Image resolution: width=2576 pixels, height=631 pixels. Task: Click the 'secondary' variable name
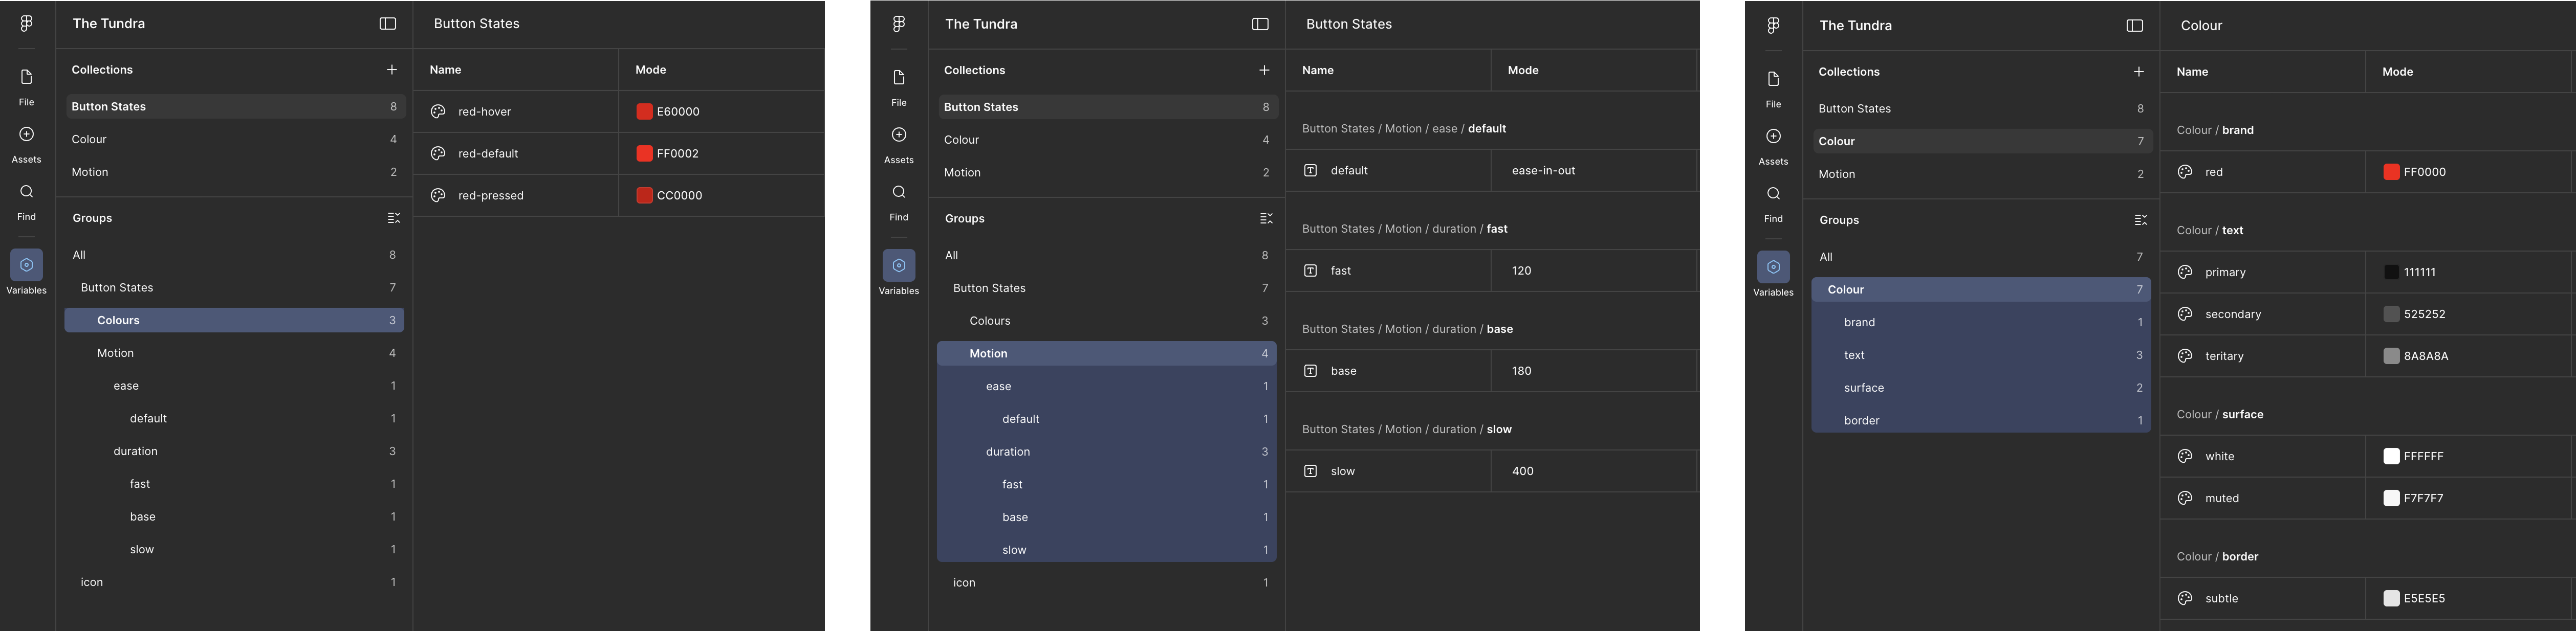2232,314
